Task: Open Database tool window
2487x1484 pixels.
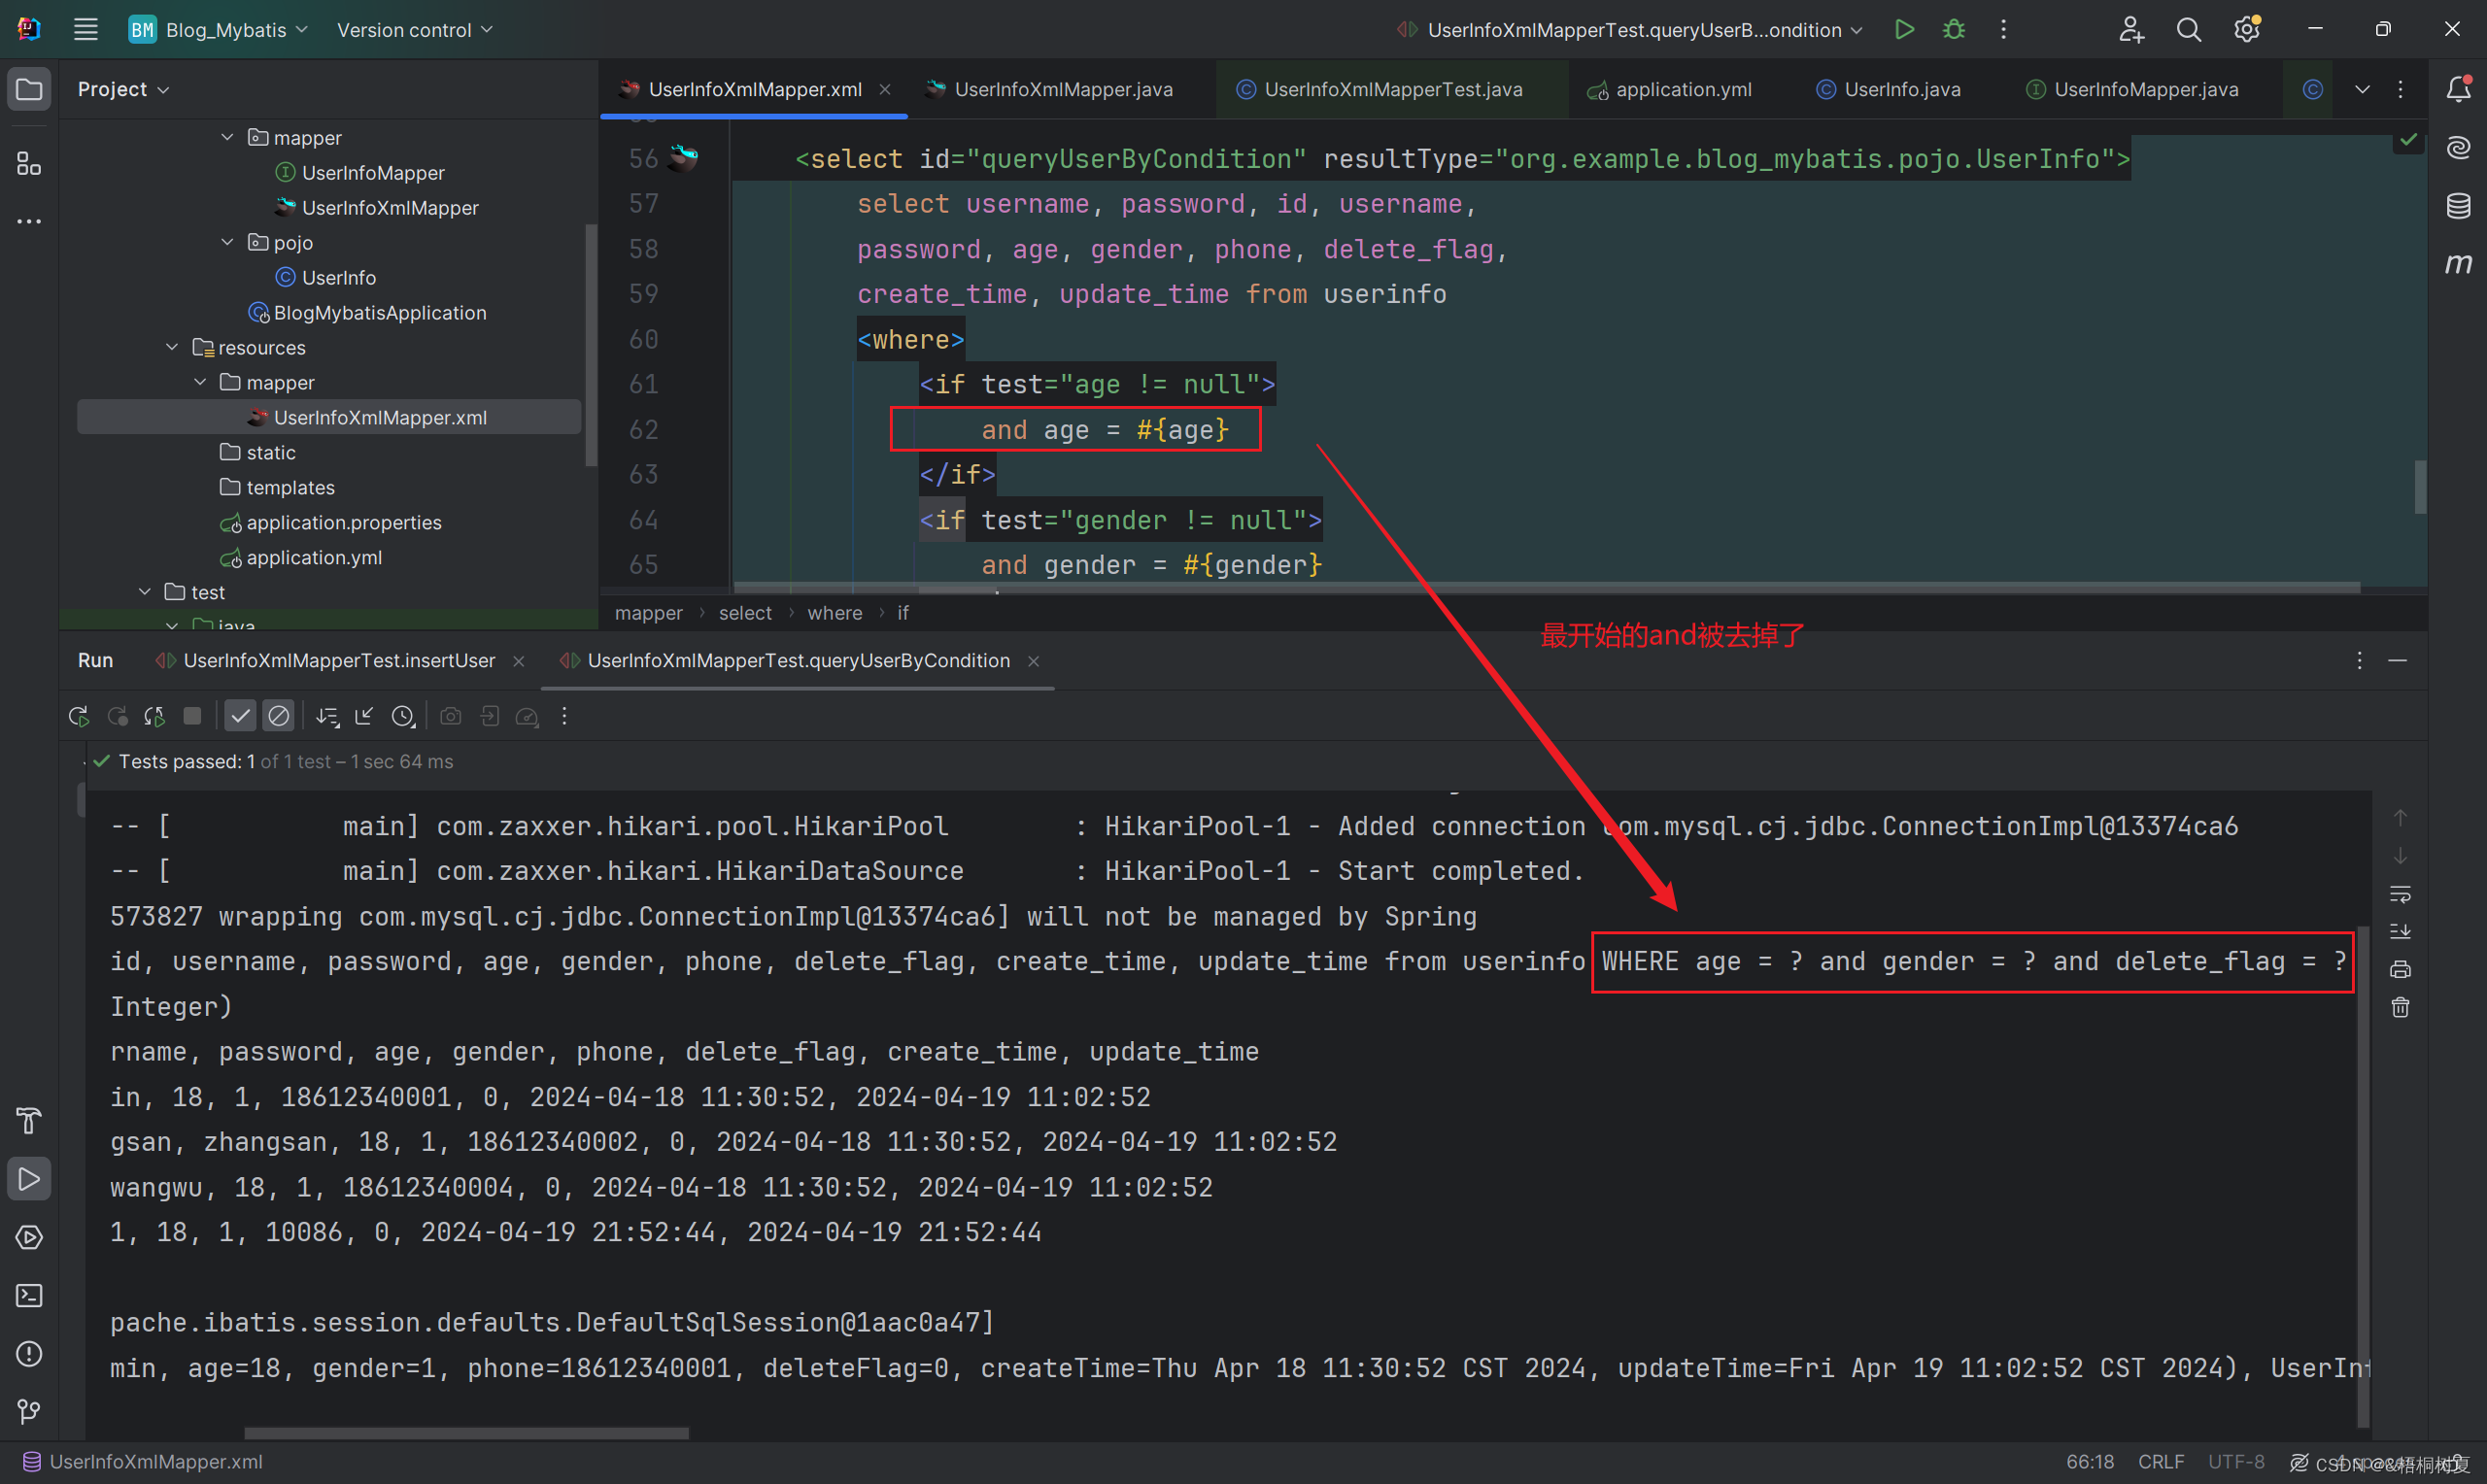Action: (x=2458, y=206)
